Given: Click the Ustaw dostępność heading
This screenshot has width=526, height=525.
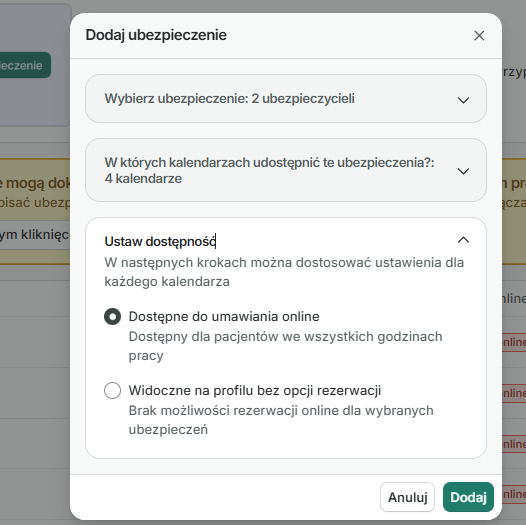Looking at the screenshot, I should click(x=160, y=242).
